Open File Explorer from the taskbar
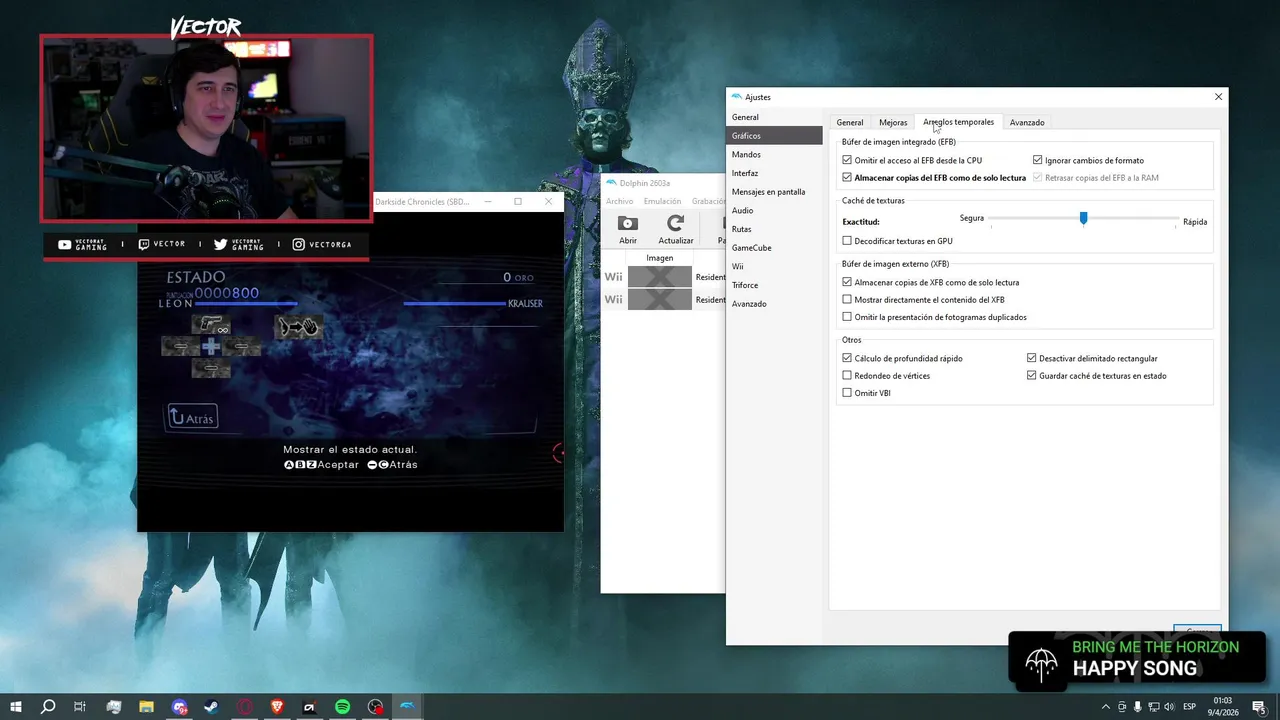The height and width of the screenshot is (720, 1280). (x=146, y=707)
